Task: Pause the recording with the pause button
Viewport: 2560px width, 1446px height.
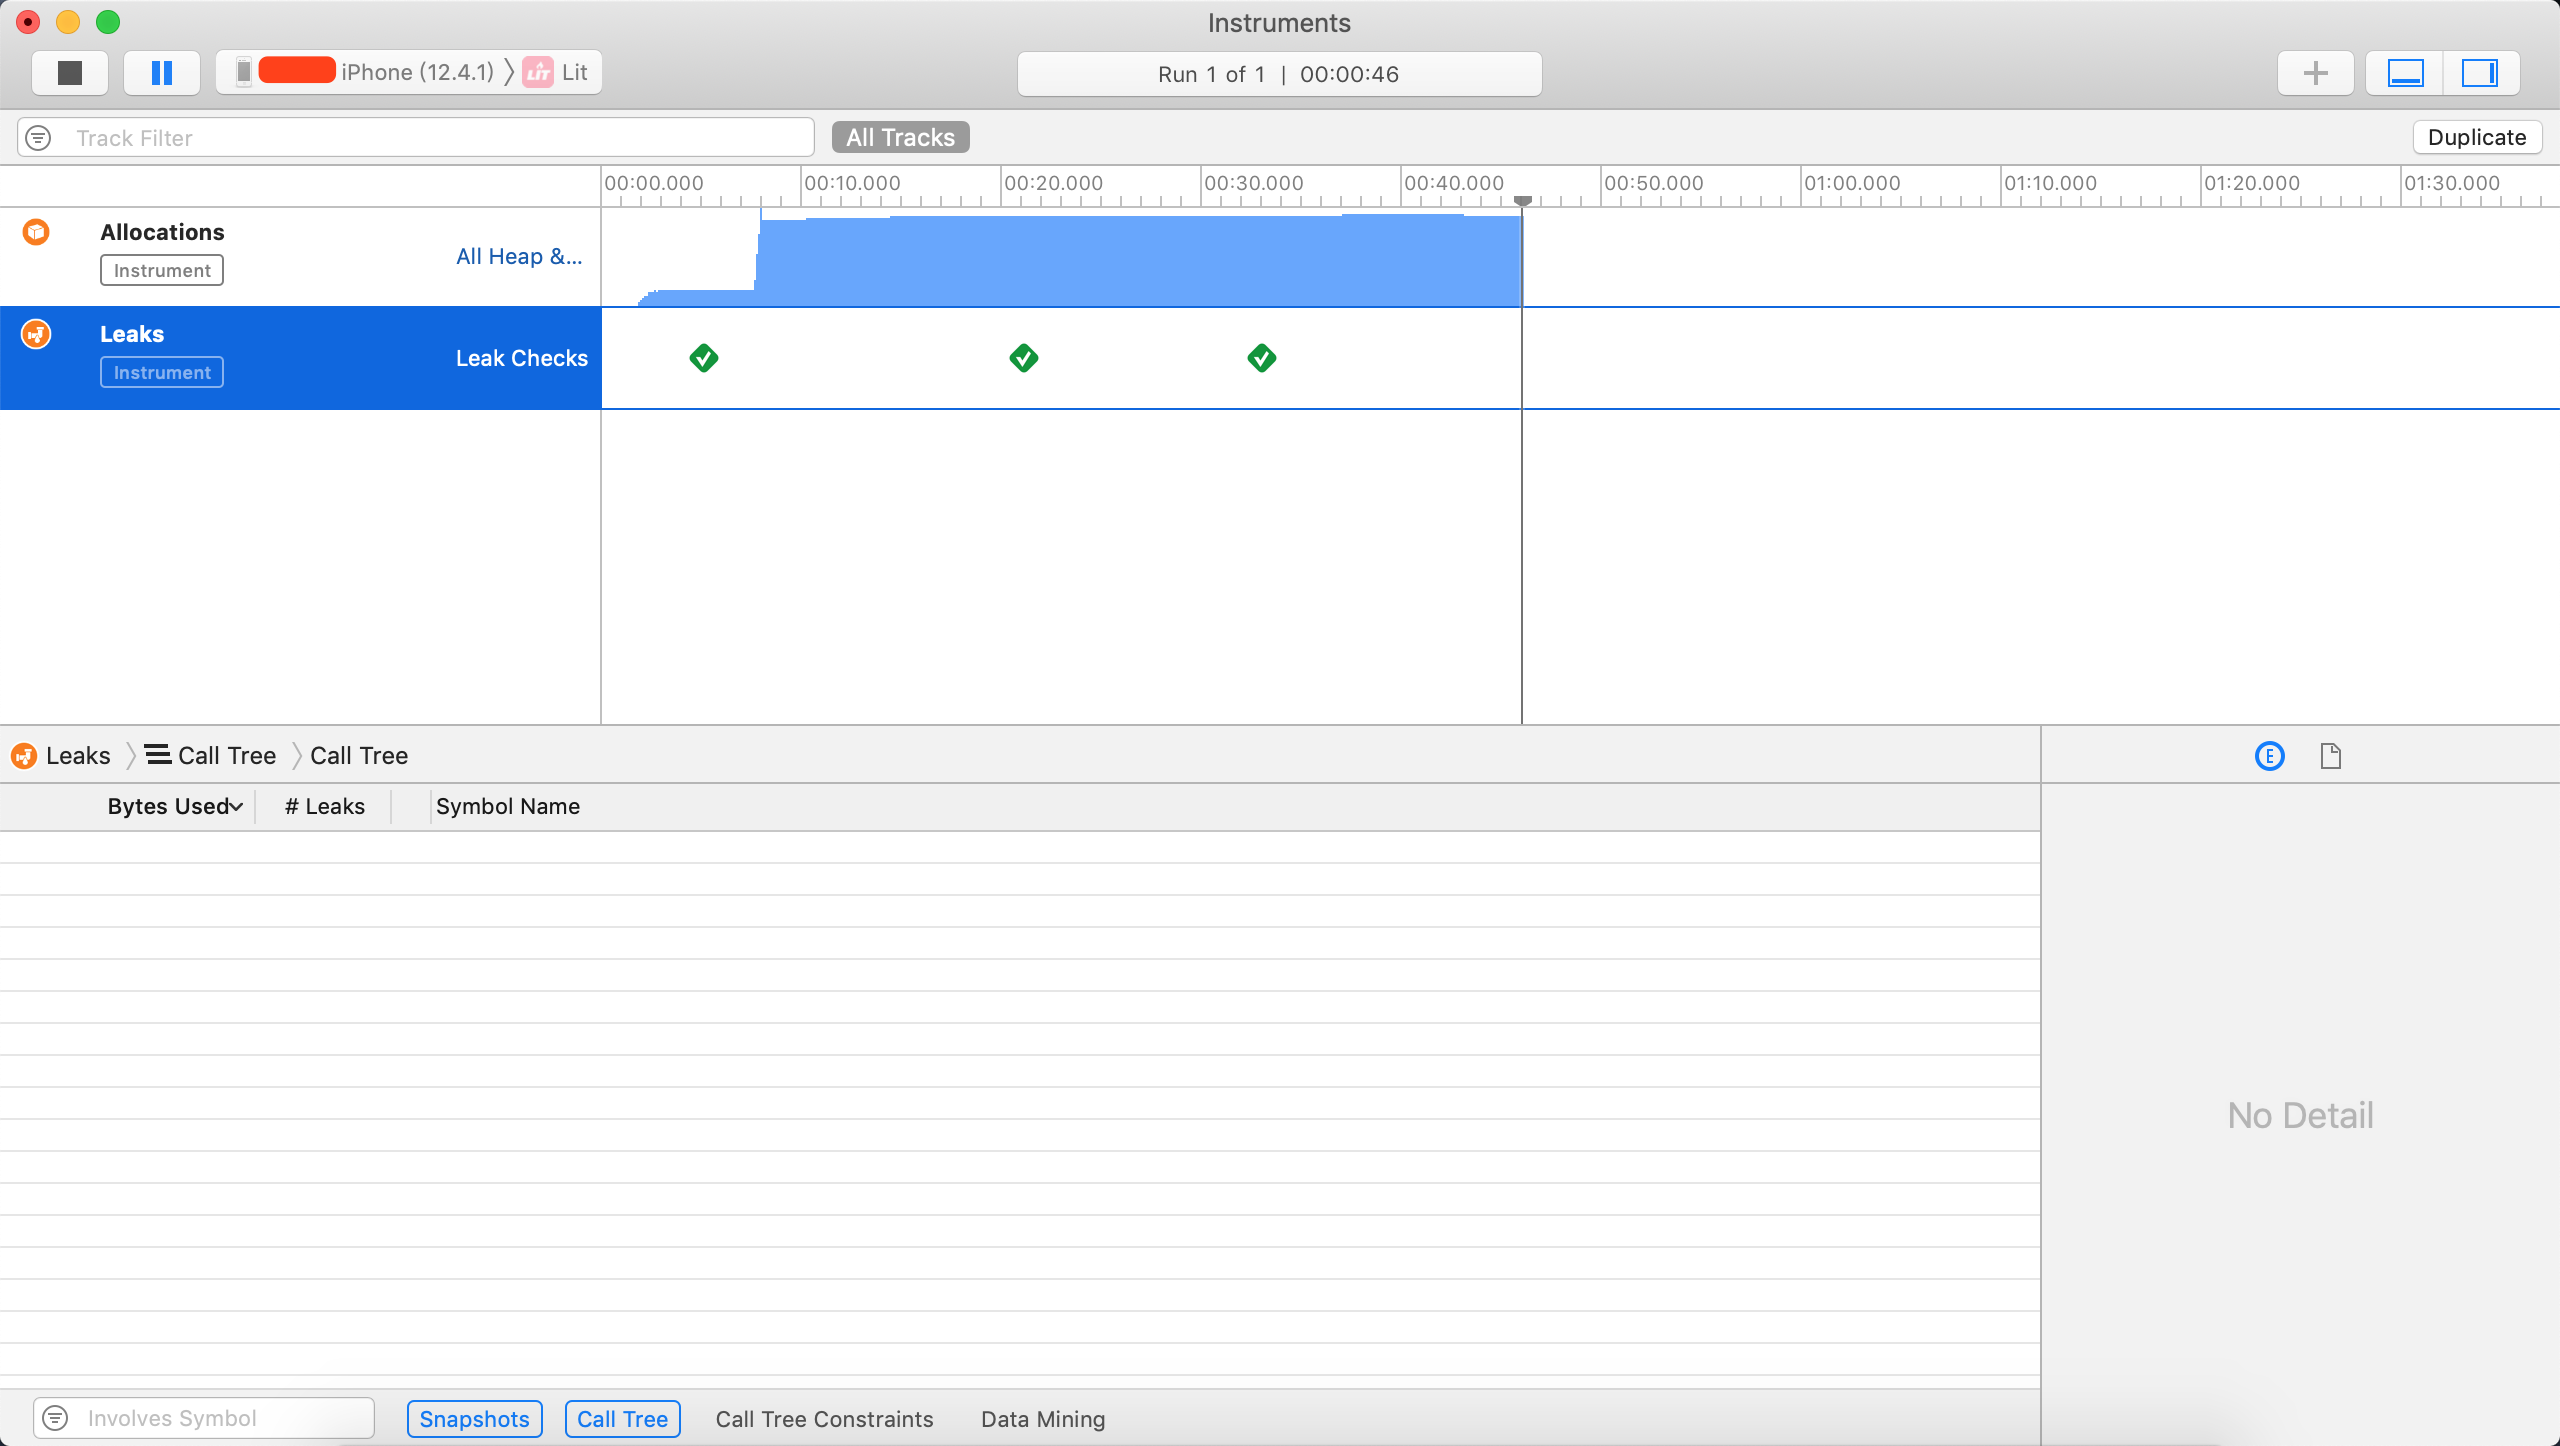Action: click(x=161, y=73)
